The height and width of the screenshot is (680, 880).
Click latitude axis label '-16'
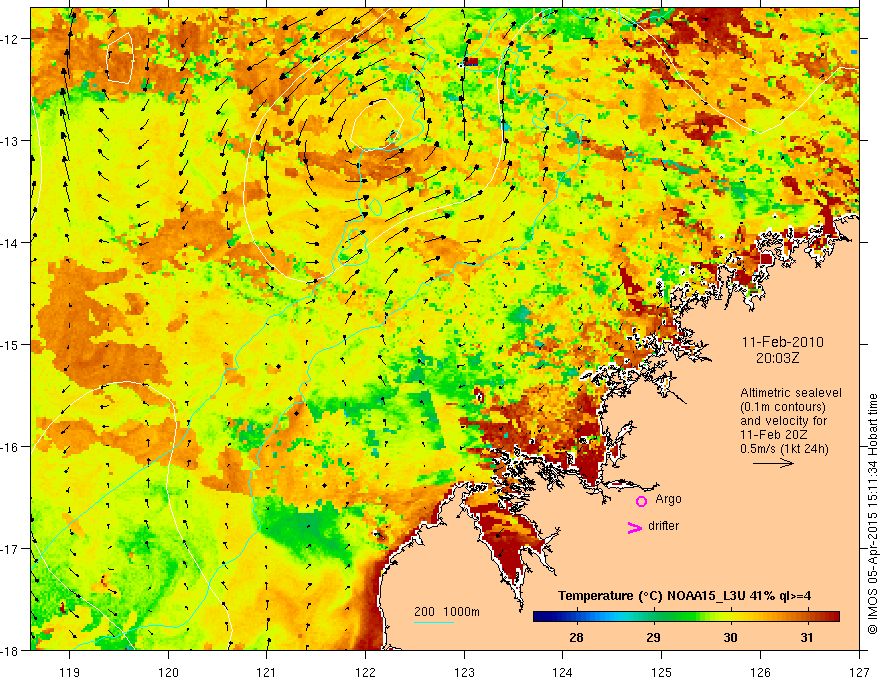[10, 447]
